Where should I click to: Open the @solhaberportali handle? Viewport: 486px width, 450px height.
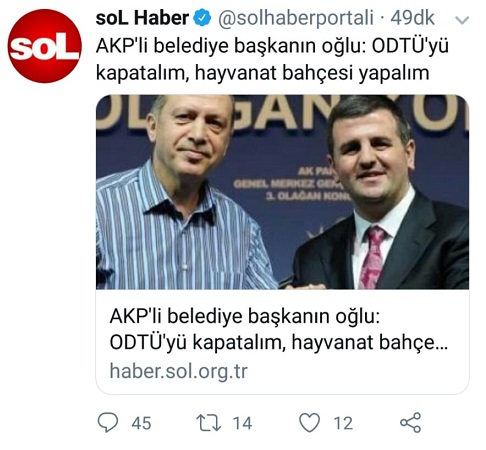[296, 18]
